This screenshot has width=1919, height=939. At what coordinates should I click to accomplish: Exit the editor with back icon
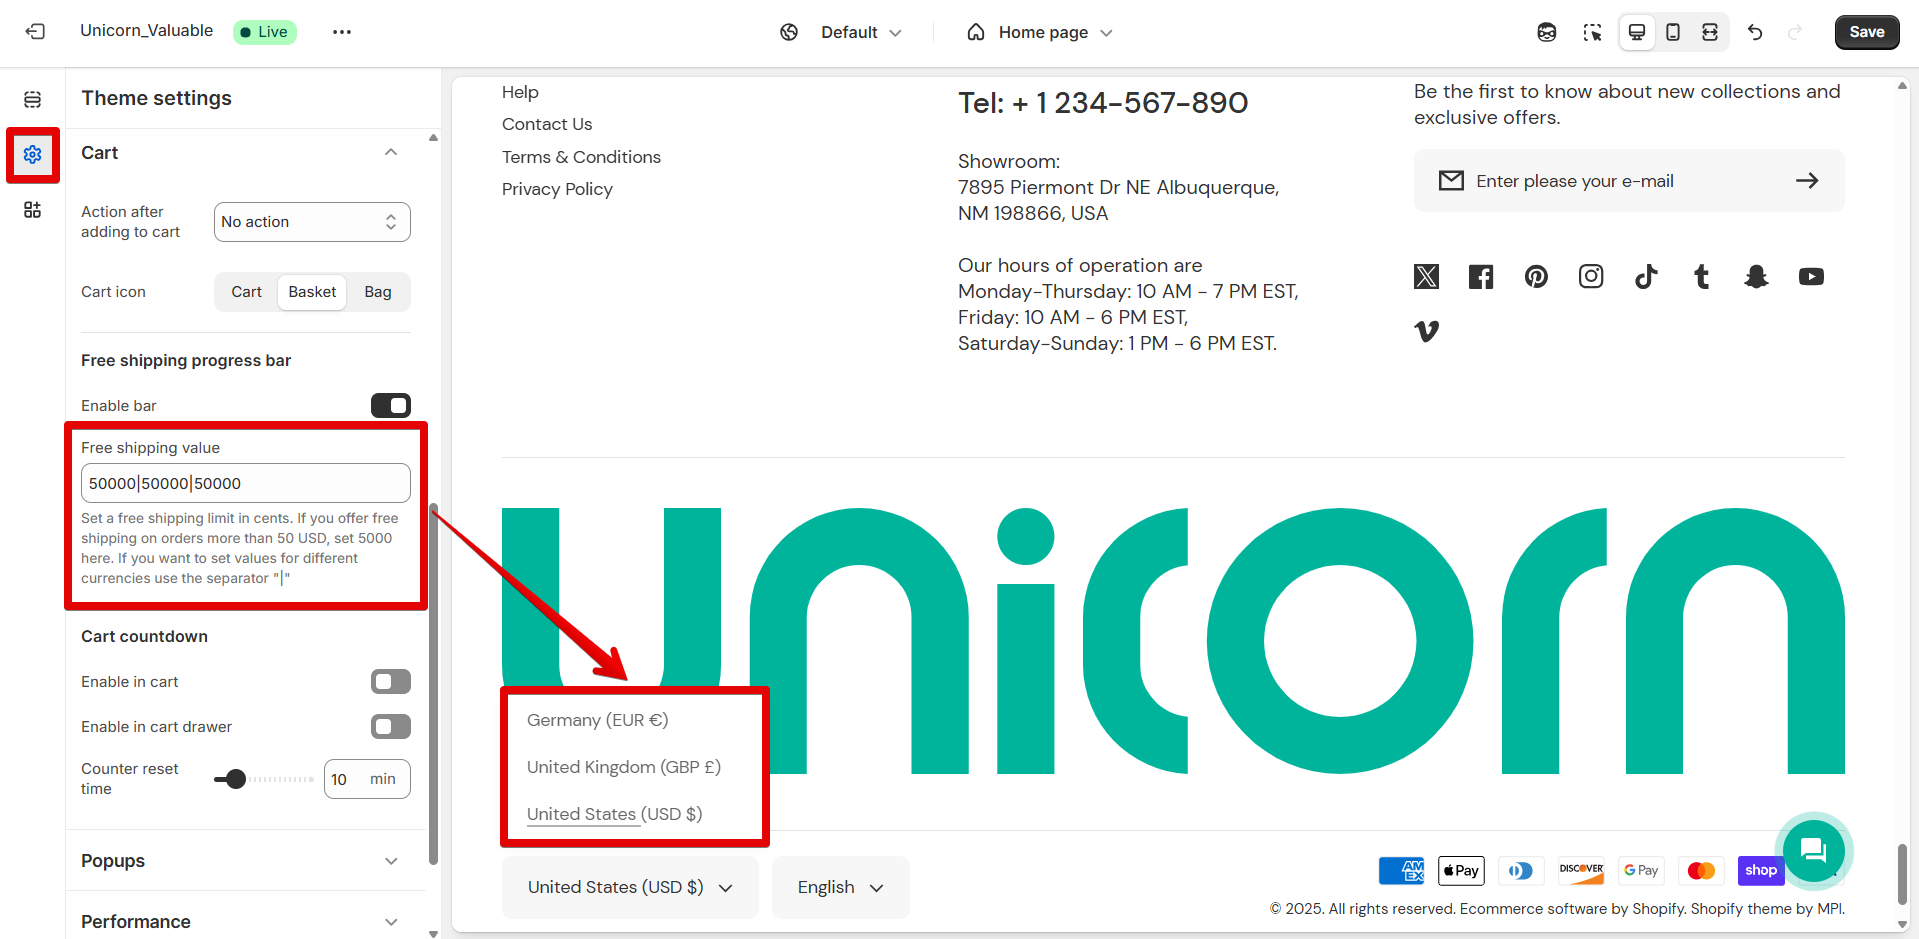(x=35, y=32)
